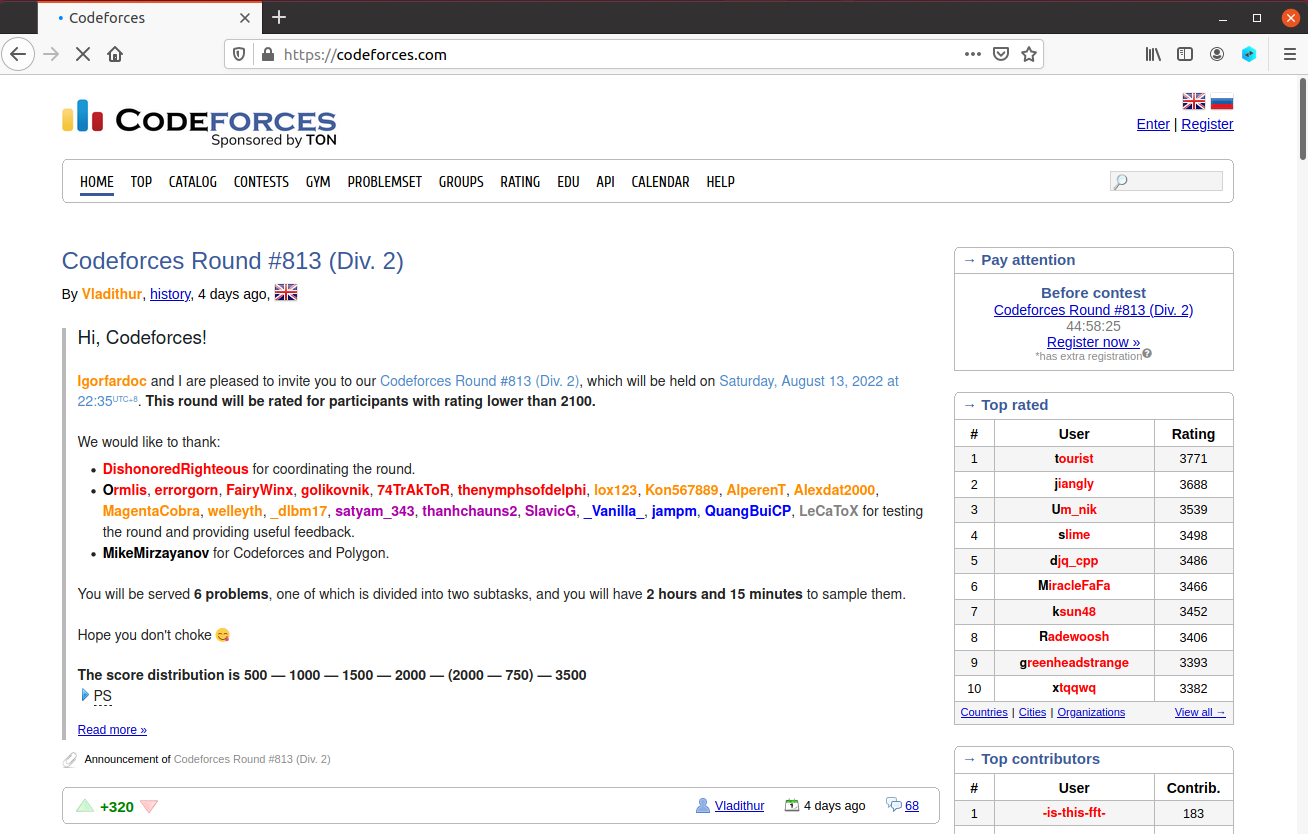
Task: Open jiangly's profile in Top rated
Action: point(1074,484)
